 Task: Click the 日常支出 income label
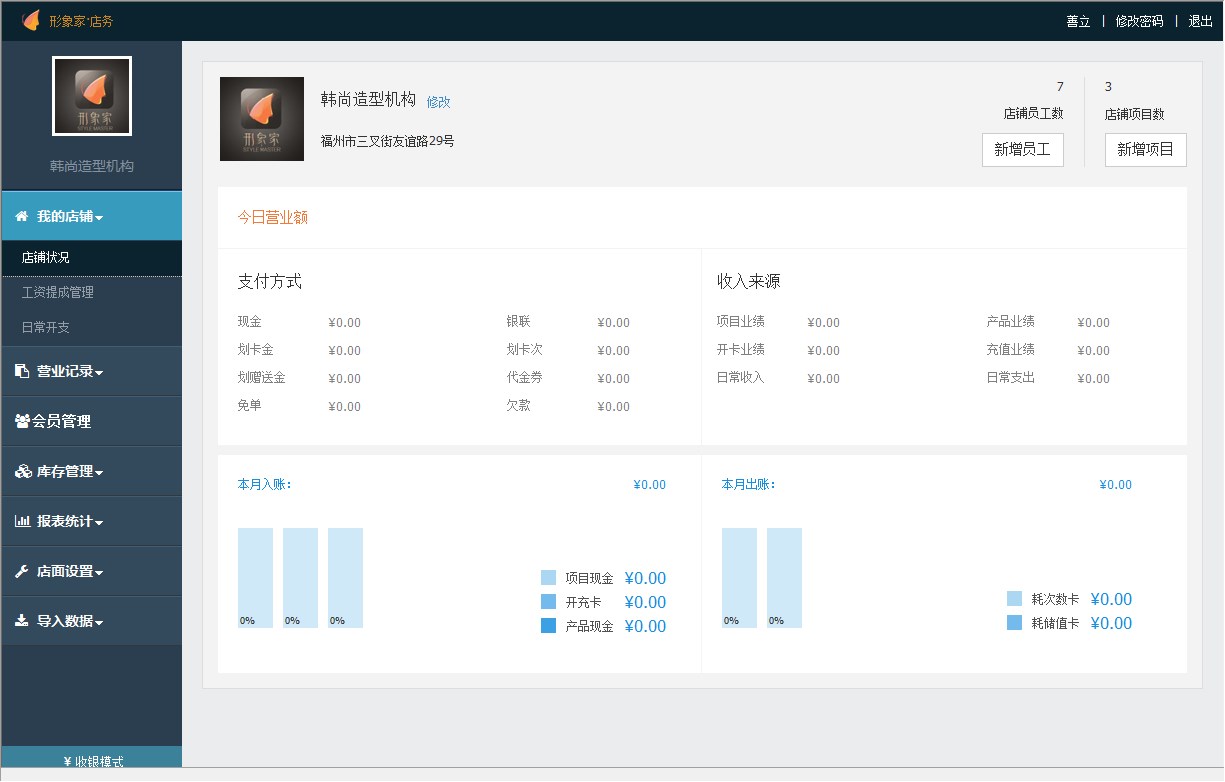[1010, 378]
